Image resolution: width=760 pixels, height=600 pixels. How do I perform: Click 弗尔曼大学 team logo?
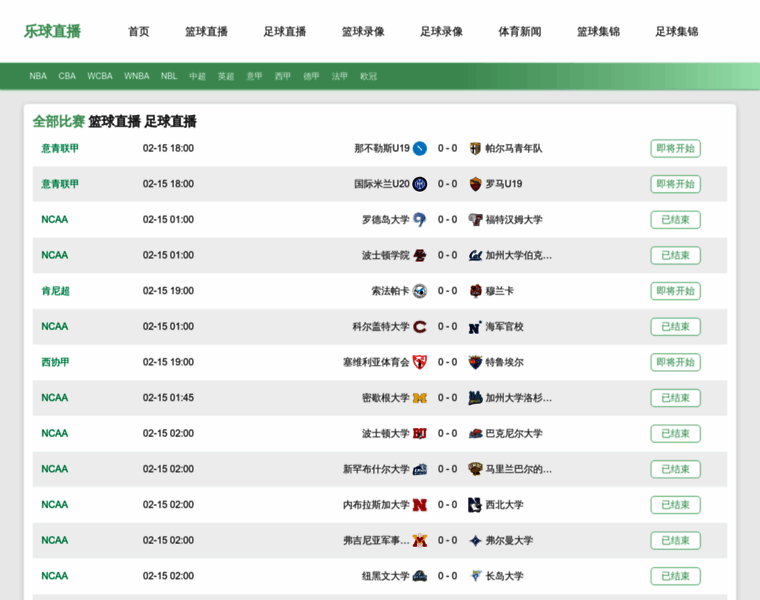click(x=475, y=540)
